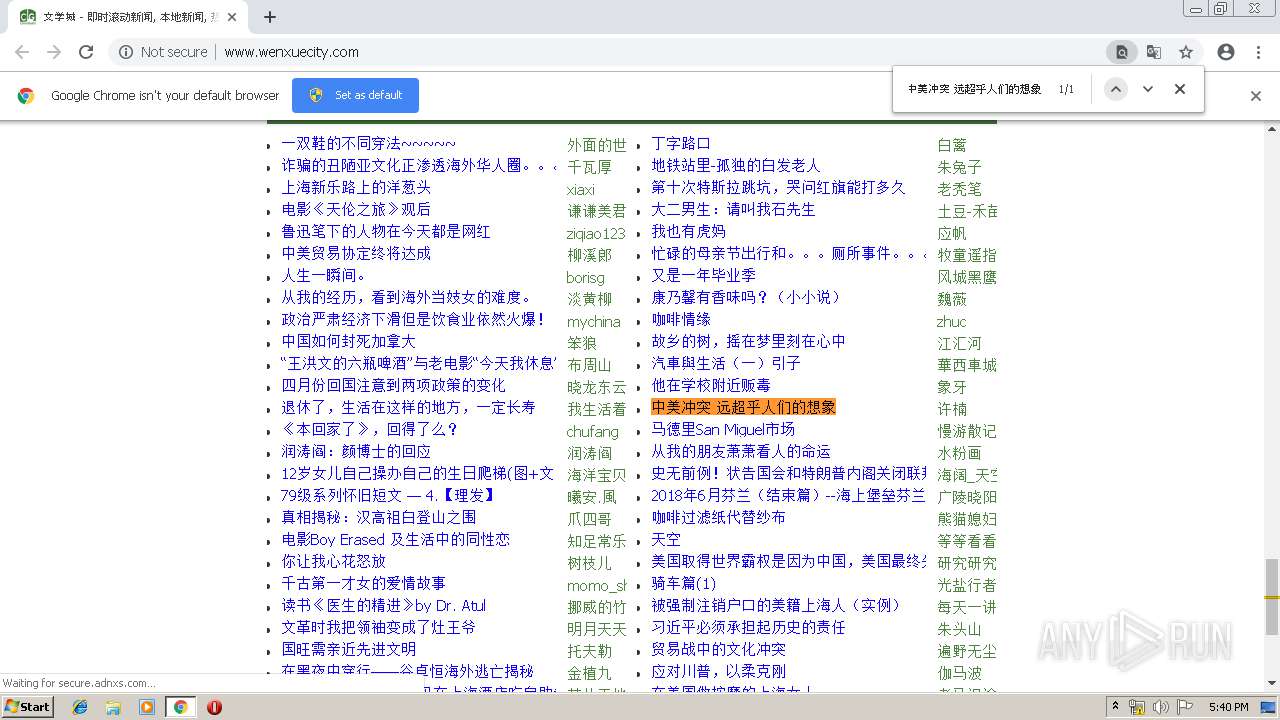
Task: Open article 骑车篇(1)
Action: [x=684, y=584]
